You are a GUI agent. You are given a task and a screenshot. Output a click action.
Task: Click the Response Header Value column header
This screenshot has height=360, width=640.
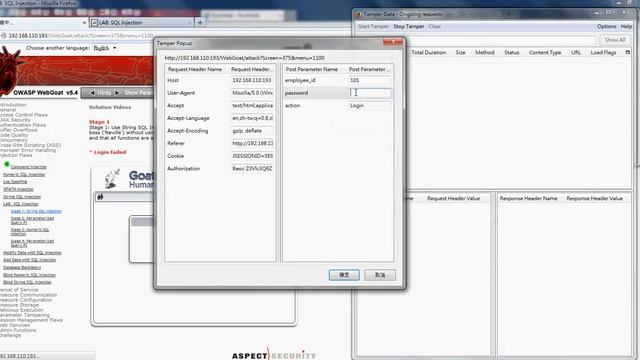(x=594, y=198)
